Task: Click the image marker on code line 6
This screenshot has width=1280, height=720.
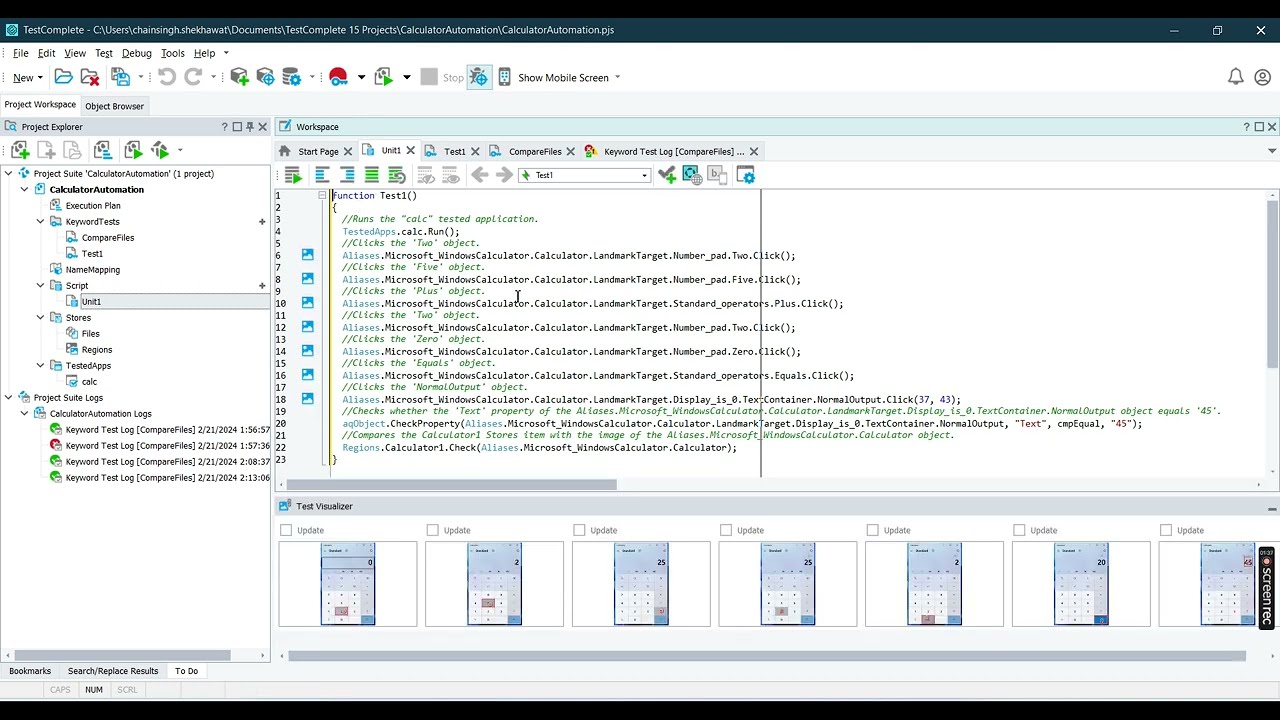Action: coord(308,255)
